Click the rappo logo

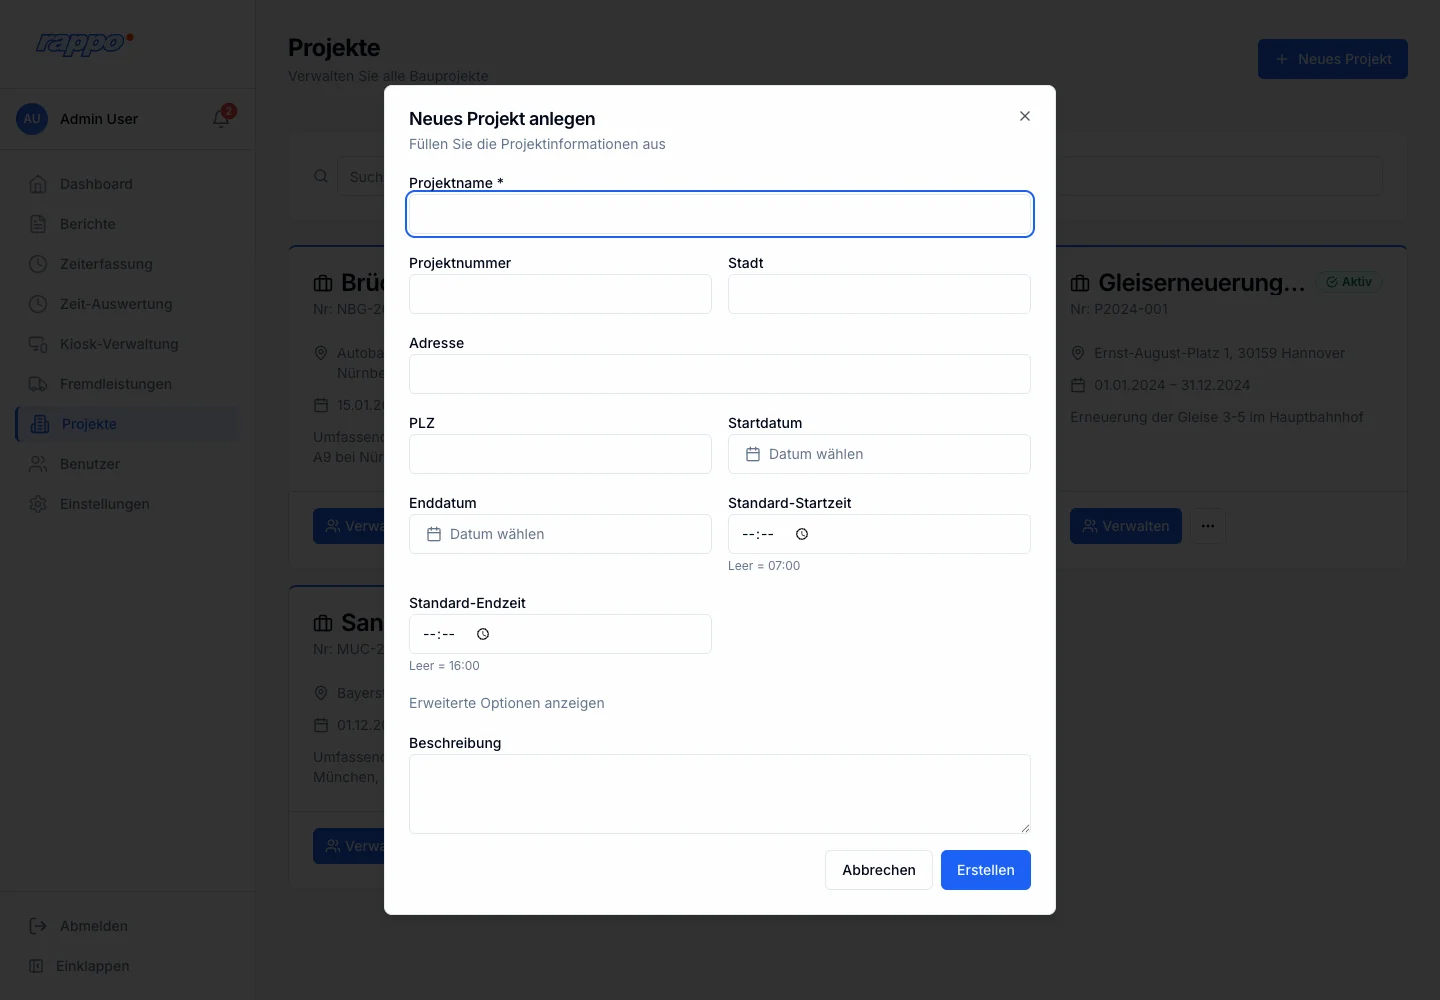tap(84, 43)
